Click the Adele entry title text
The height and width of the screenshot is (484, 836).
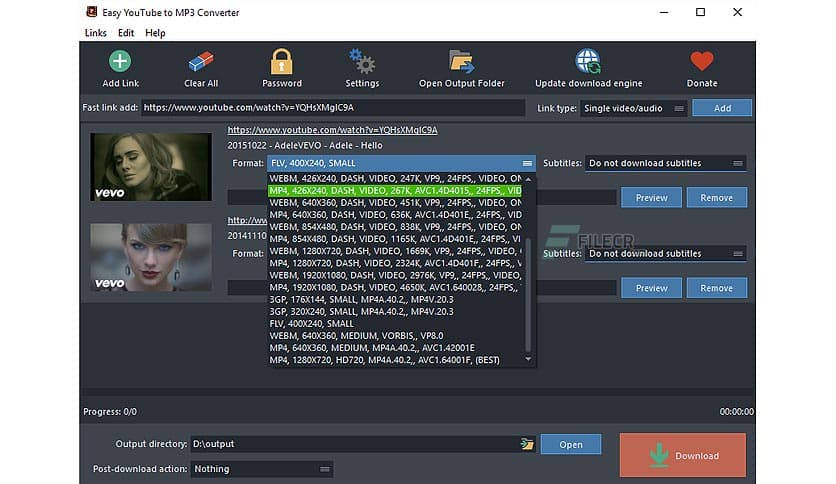pos(305,146)
